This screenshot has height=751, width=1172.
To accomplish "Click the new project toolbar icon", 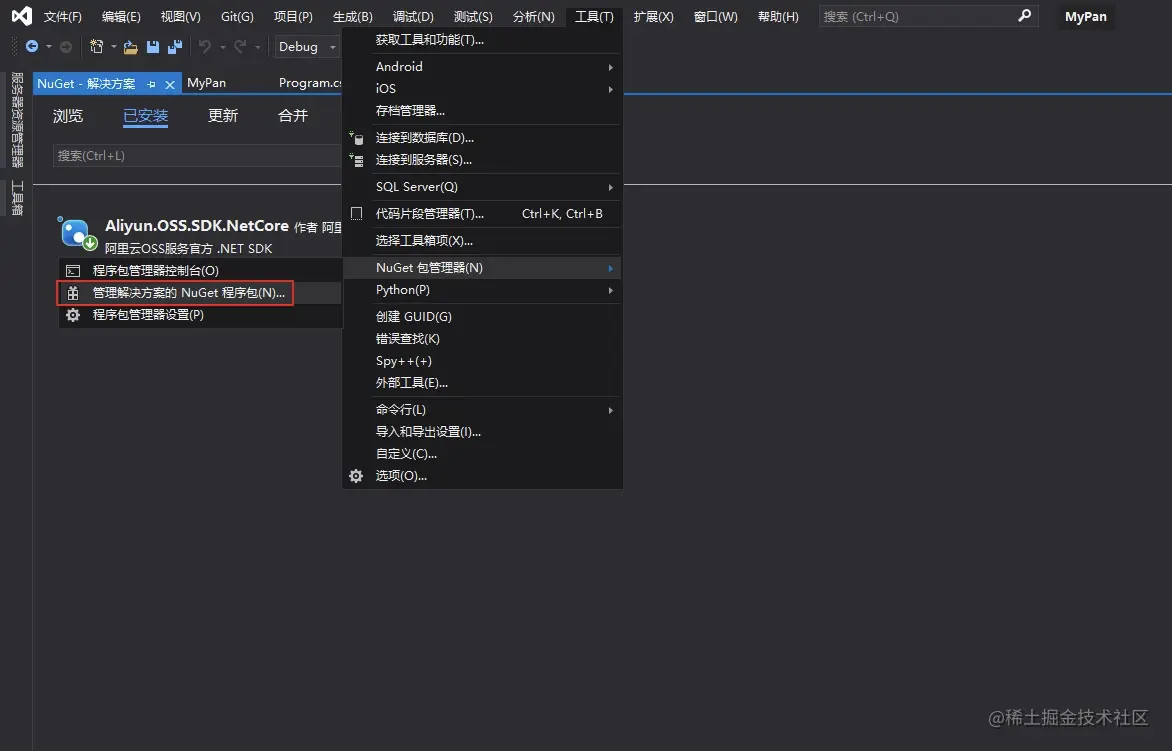I will [96, 46].
